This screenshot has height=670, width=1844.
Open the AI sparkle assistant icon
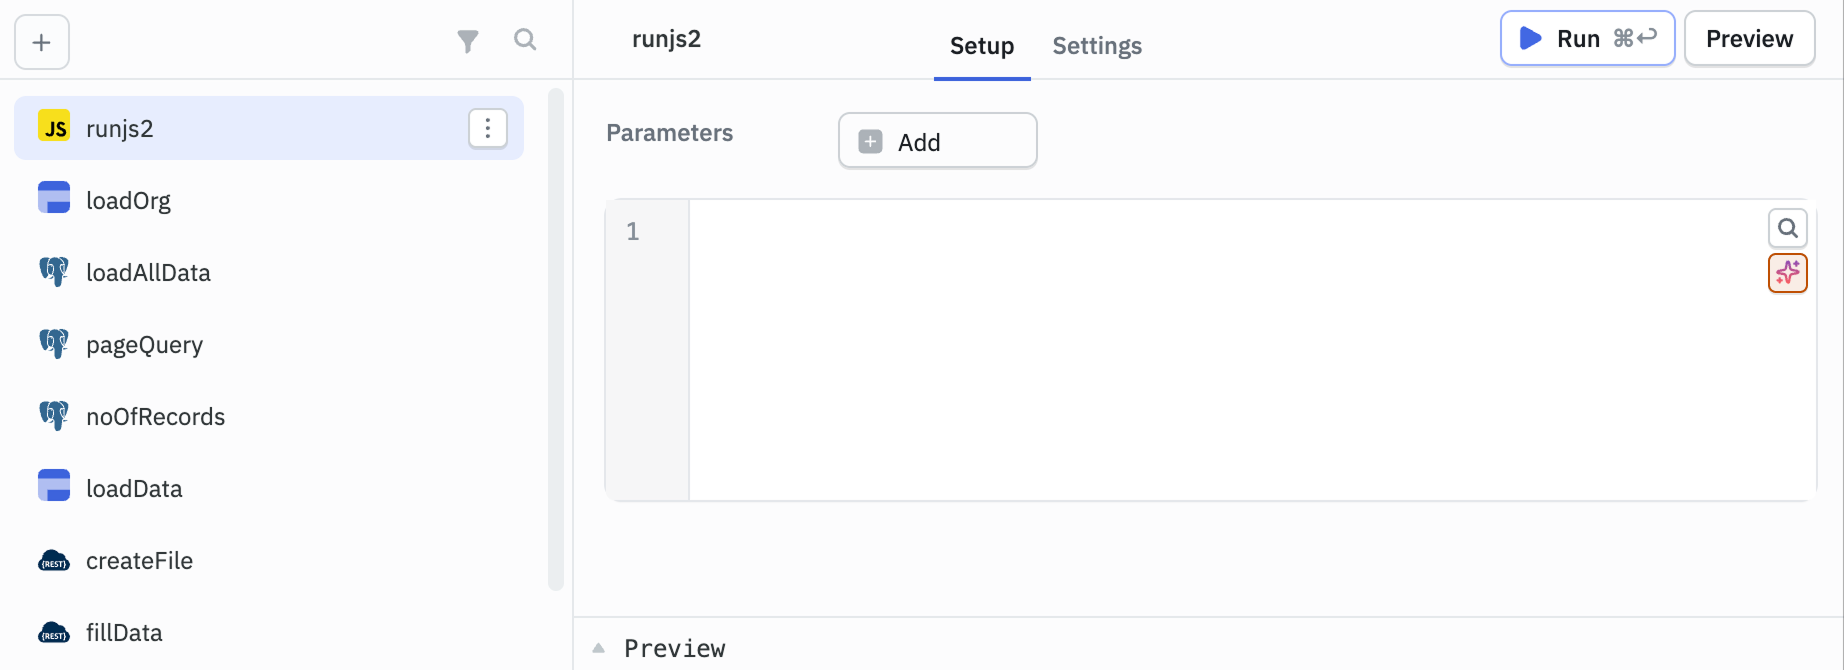(x=1787, y=273)
